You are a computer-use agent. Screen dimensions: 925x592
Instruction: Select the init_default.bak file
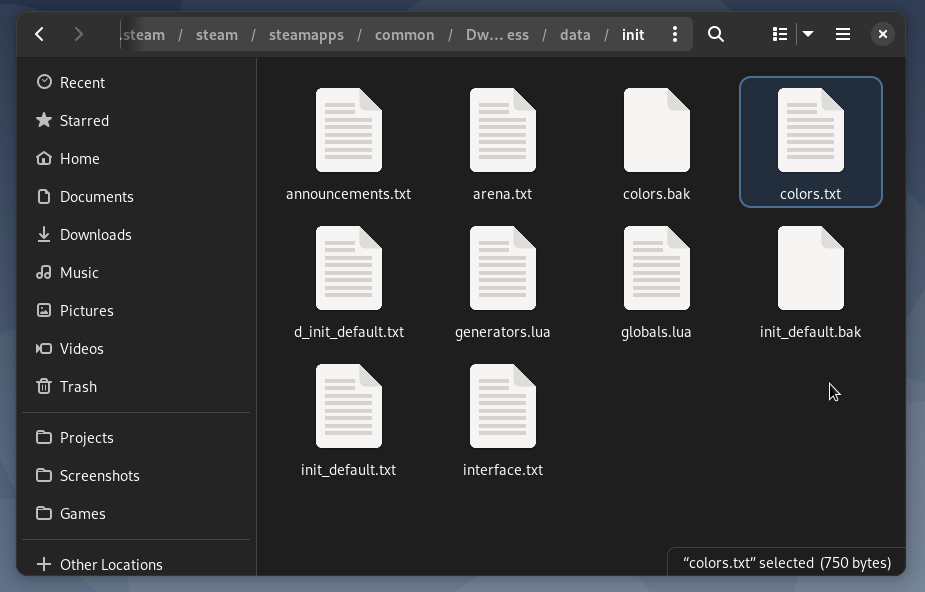coord(810,283)
